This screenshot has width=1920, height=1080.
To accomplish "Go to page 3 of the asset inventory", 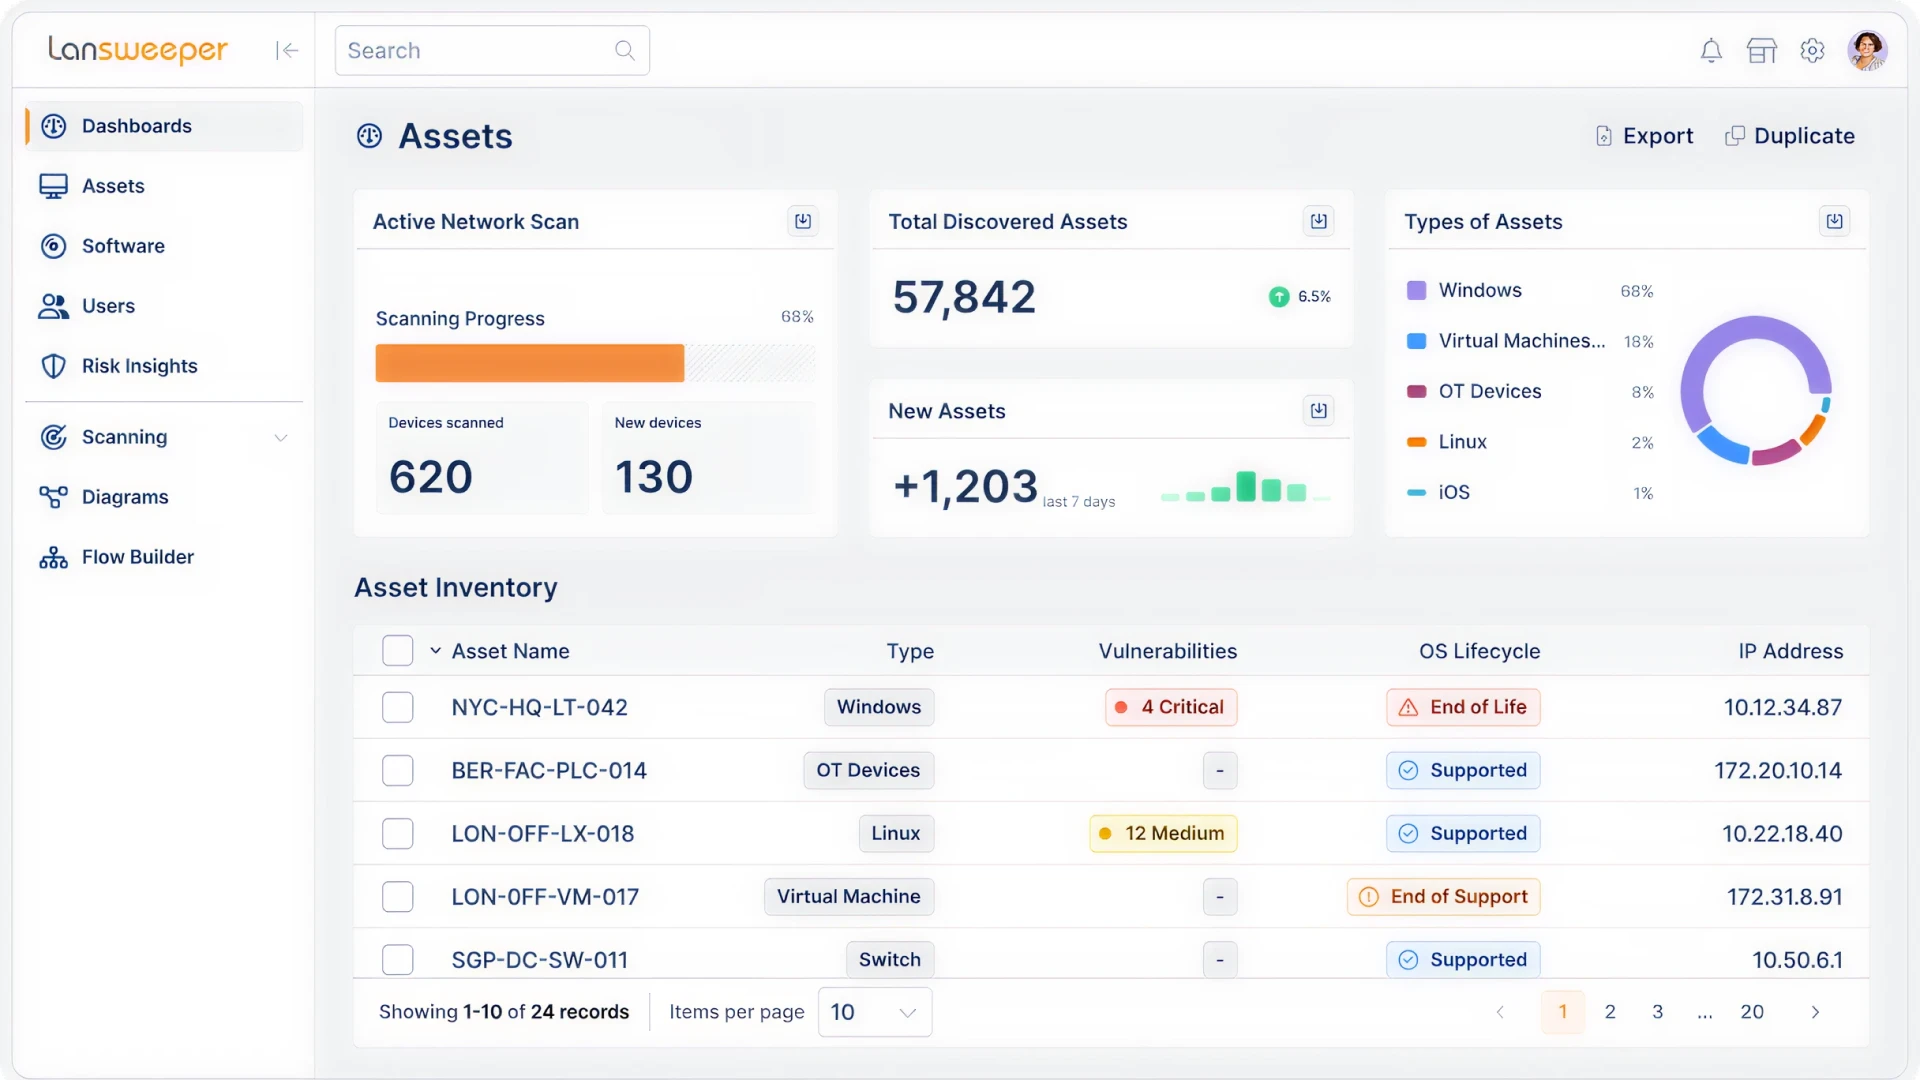I will 1658,1012.
